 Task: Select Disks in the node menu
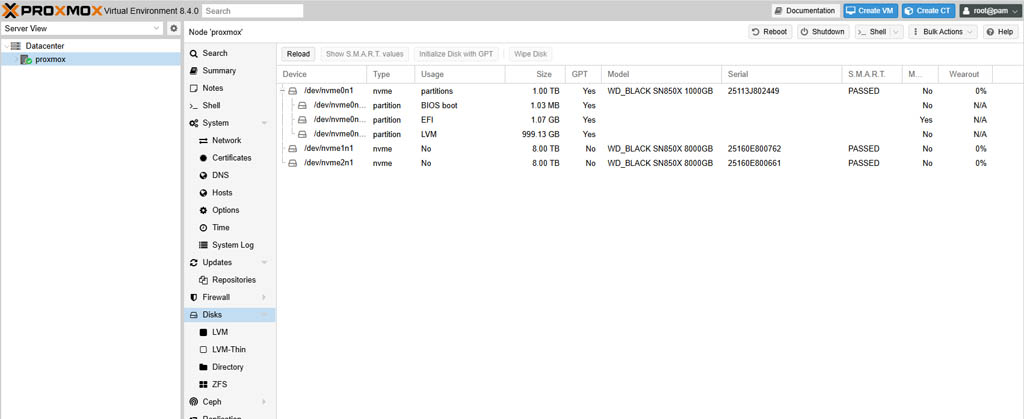coord(229,315)
